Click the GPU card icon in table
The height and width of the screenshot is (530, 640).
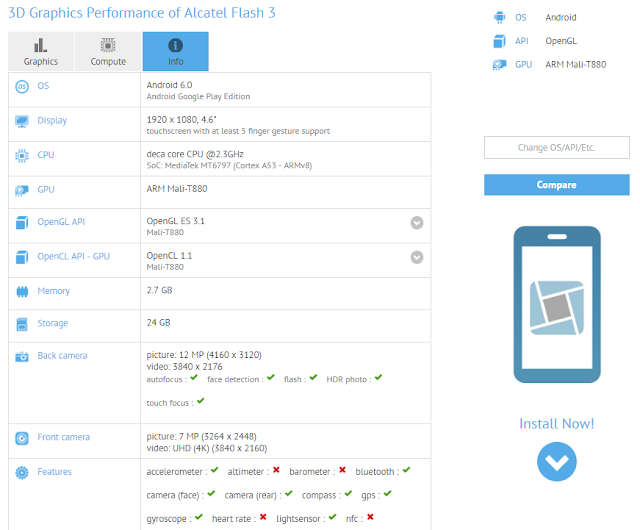click(22, 190)
